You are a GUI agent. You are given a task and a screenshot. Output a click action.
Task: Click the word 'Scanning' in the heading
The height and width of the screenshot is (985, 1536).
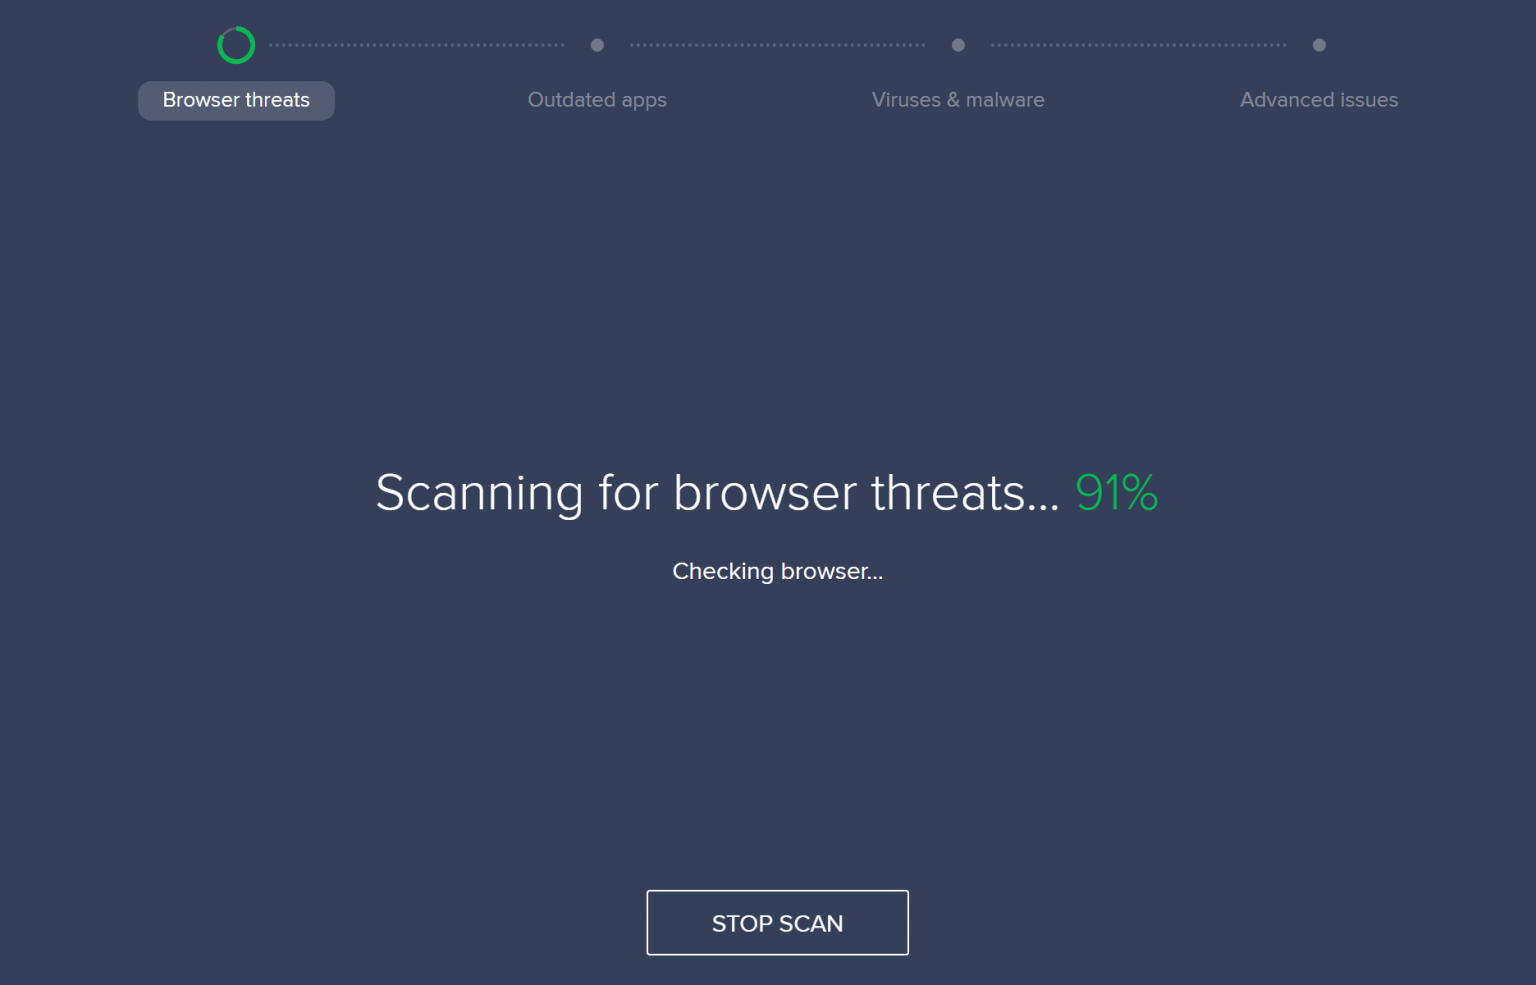pyautogui.click(x=479, y=494)
